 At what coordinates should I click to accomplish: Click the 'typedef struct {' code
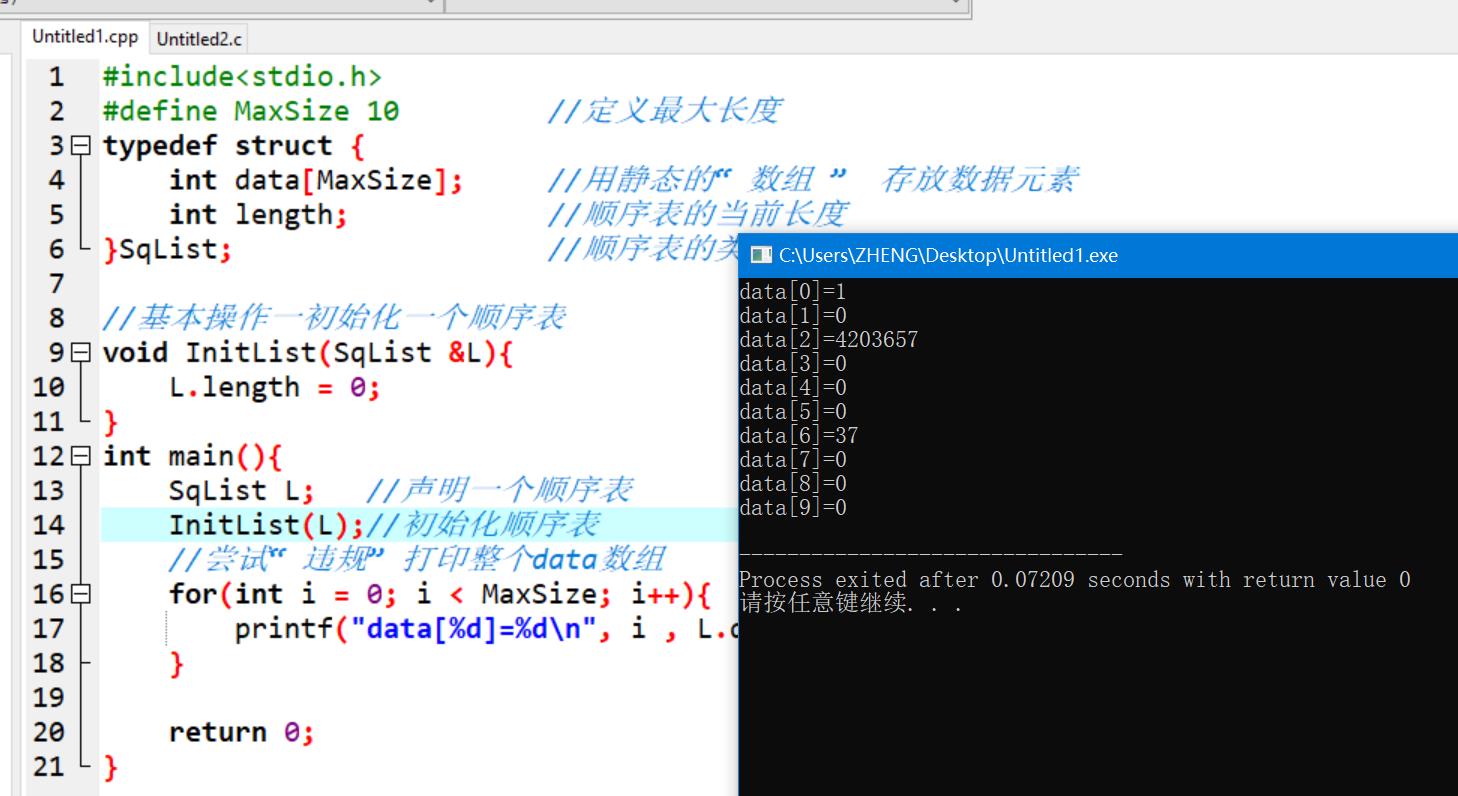(x=234, y=146)
